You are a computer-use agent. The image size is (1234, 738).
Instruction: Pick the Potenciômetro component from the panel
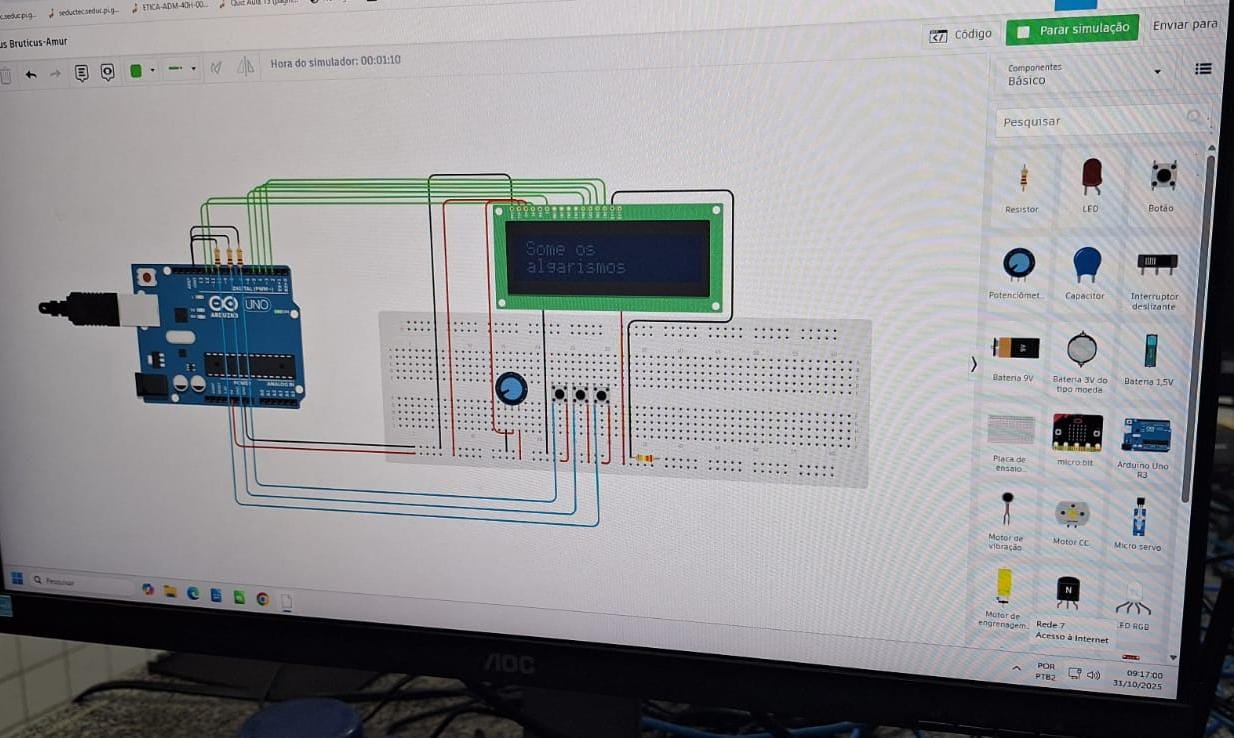(x=1018, y=265)
